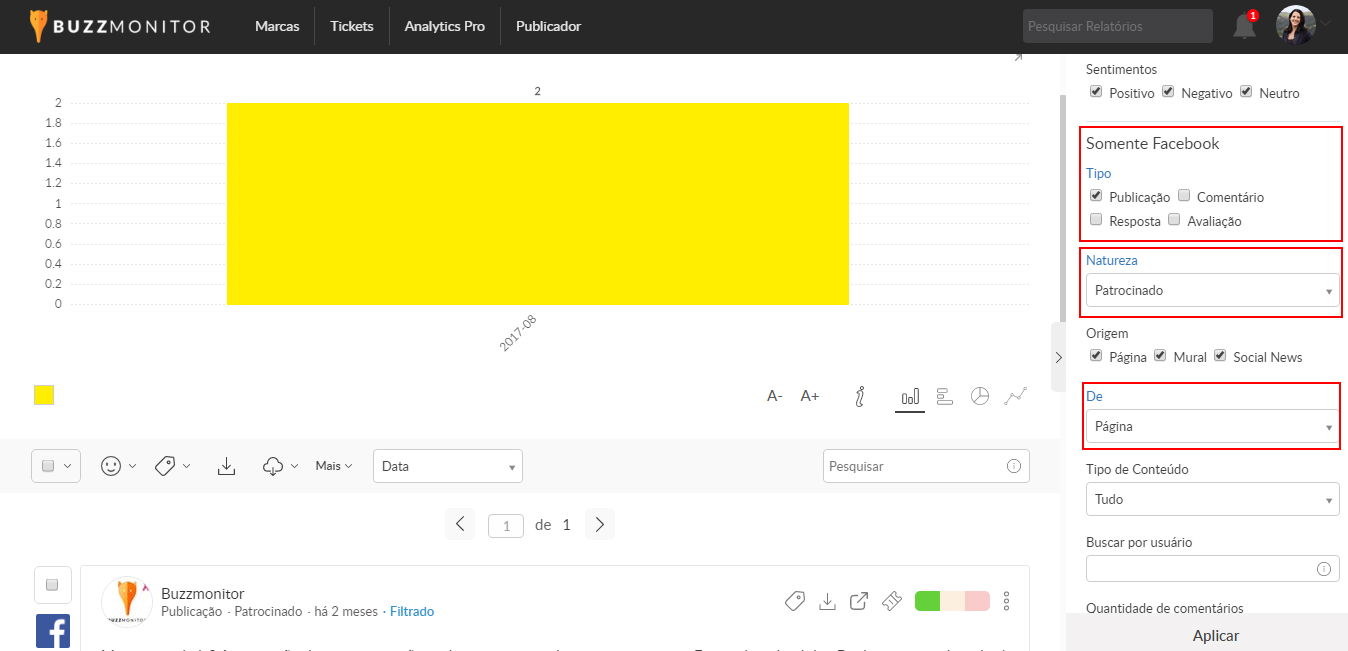Uncheck the Publicação checkbox
The height and width of the screenshot is (651, 1348).
pos(1096,196)
